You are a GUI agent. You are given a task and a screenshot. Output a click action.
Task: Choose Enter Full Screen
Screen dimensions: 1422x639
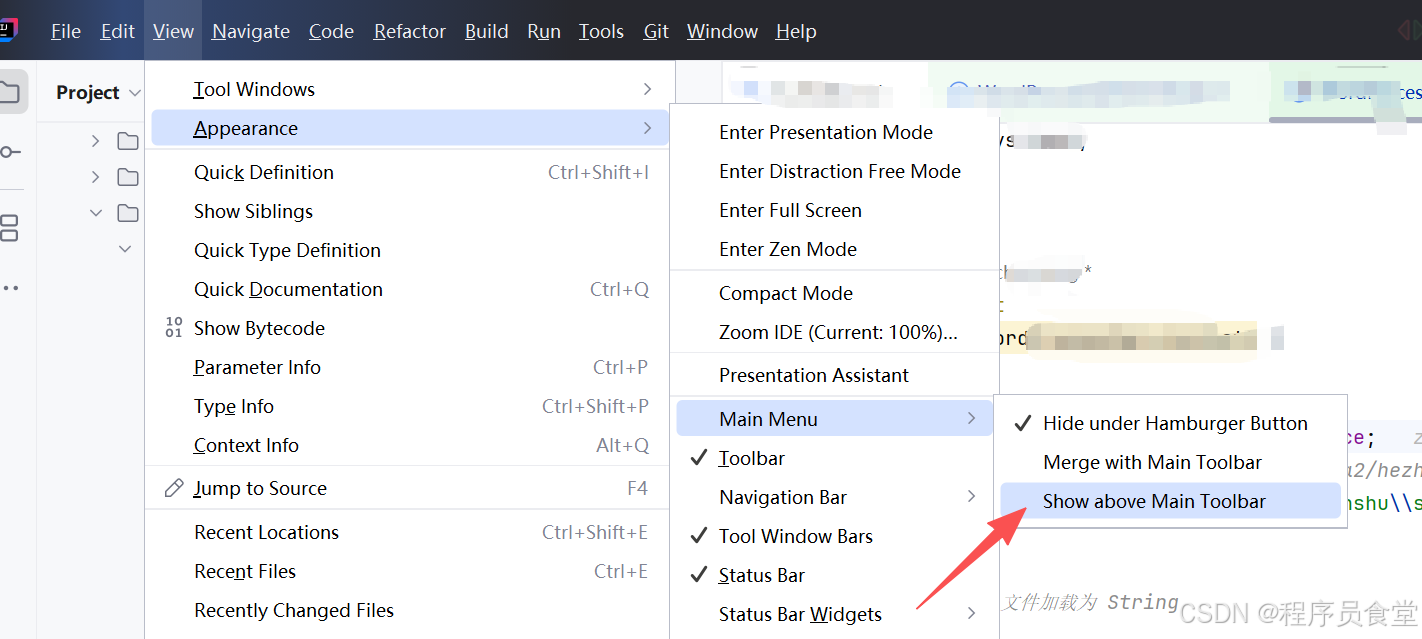click(834, 210)
